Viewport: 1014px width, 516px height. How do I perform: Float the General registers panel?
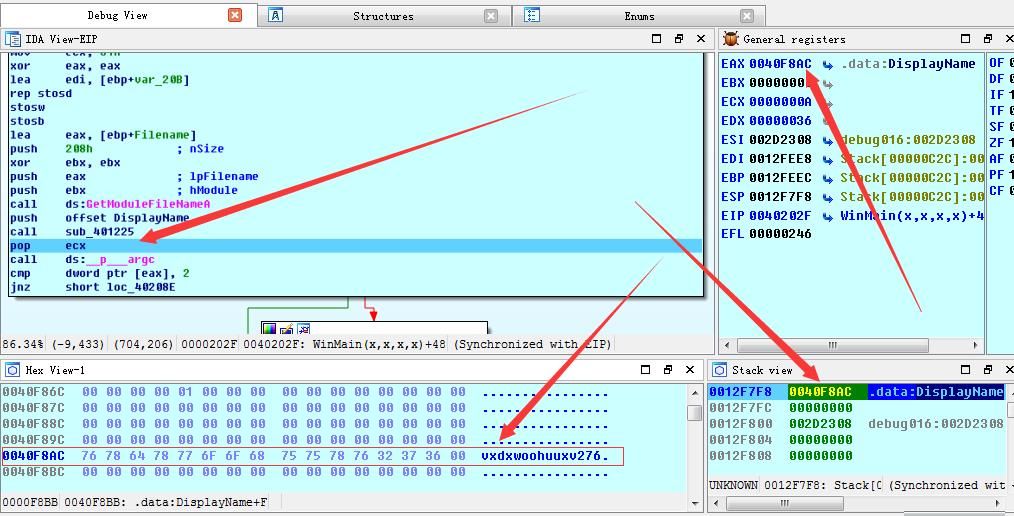[x=987, y=39]
